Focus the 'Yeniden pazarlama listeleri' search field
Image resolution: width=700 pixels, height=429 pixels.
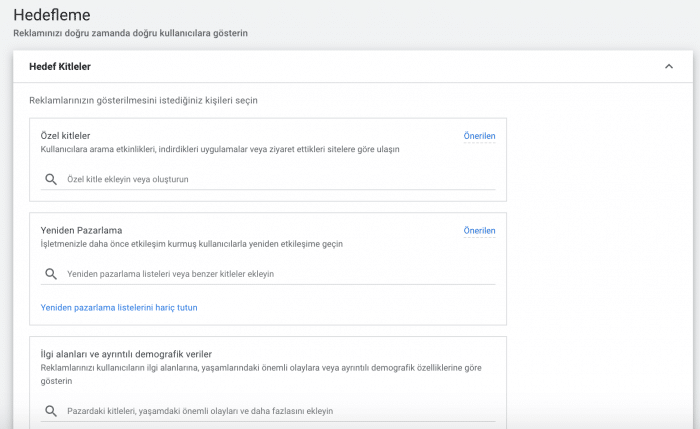click(x=270, y=273)
